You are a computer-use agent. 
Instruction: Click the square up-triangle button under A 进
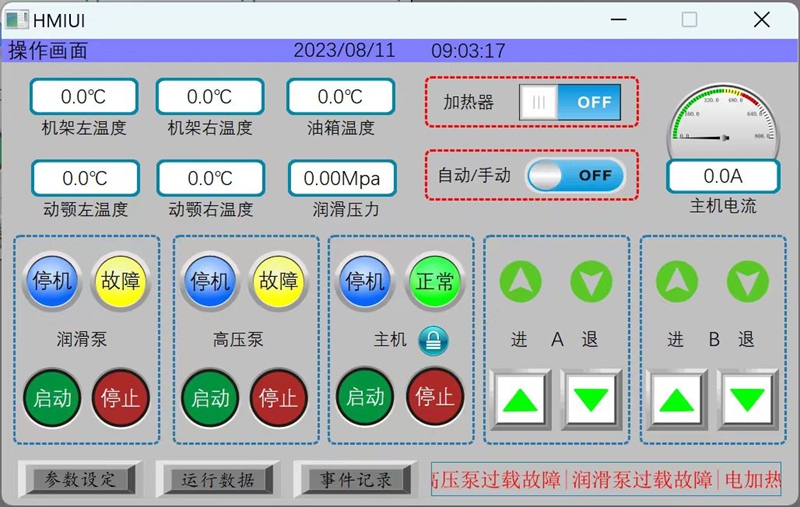tap(520, 399)
